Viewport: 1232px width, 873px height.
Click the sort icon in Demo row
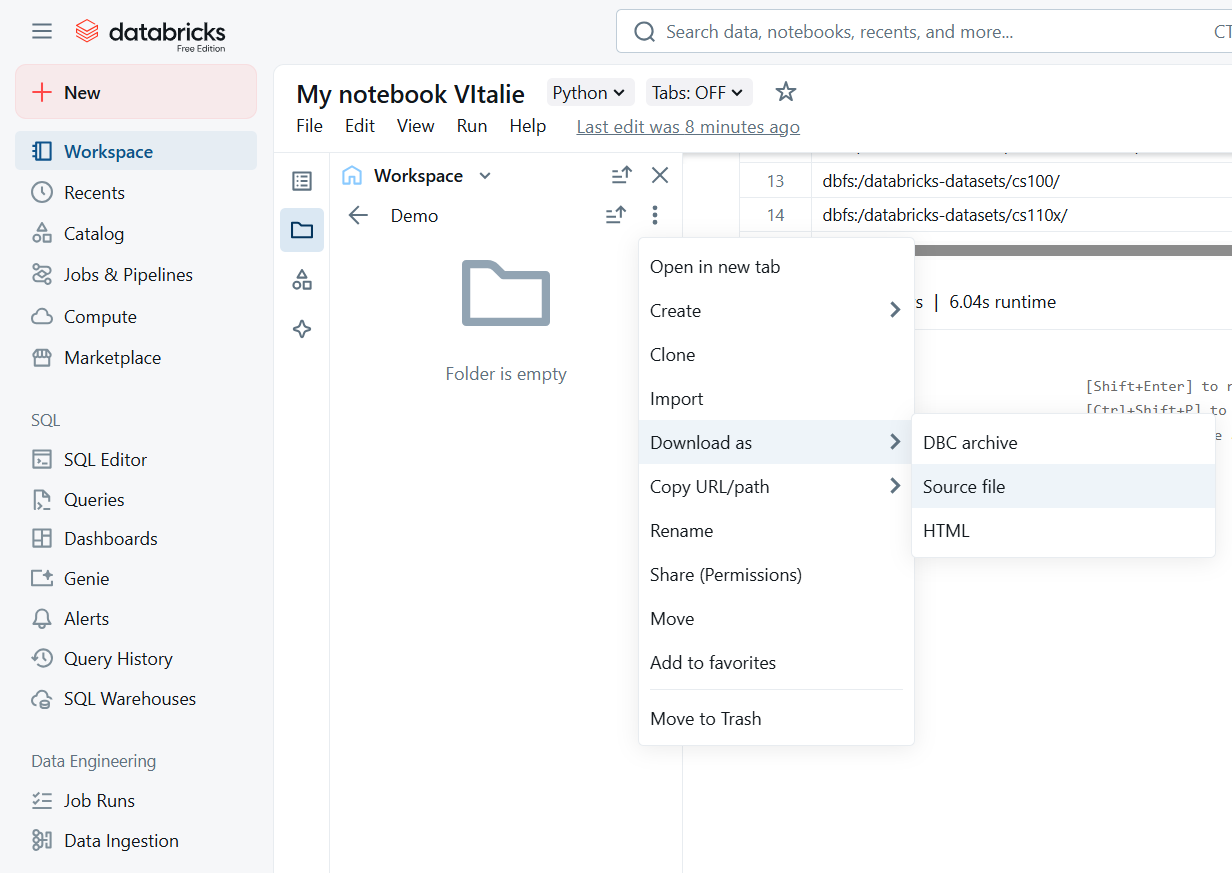click(616, 215)
